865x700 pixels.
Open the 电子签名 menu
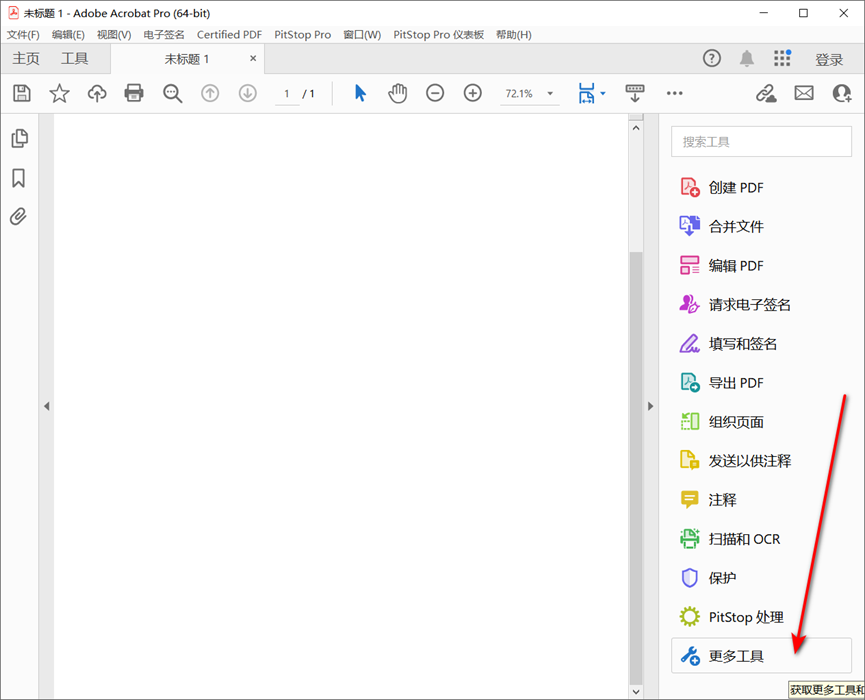164,35
